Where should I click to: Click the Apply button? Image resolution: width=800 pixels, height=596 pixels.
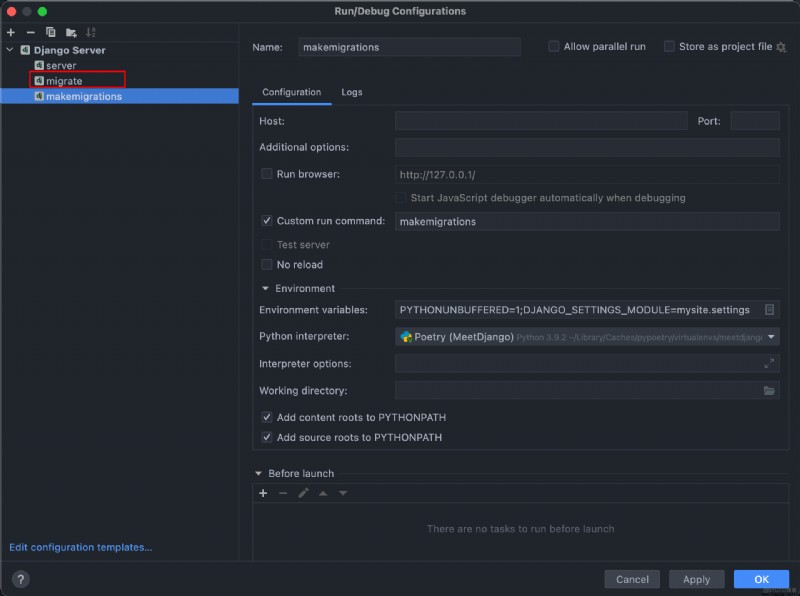point(696,579)
